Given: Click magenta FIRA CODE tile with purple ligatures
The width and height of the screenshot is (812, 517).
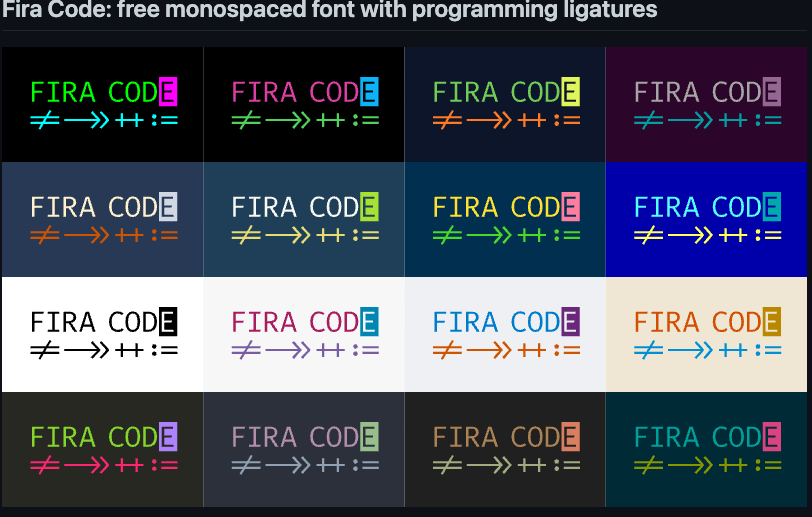Looking at the screenshot, I should tap(304, 334).
